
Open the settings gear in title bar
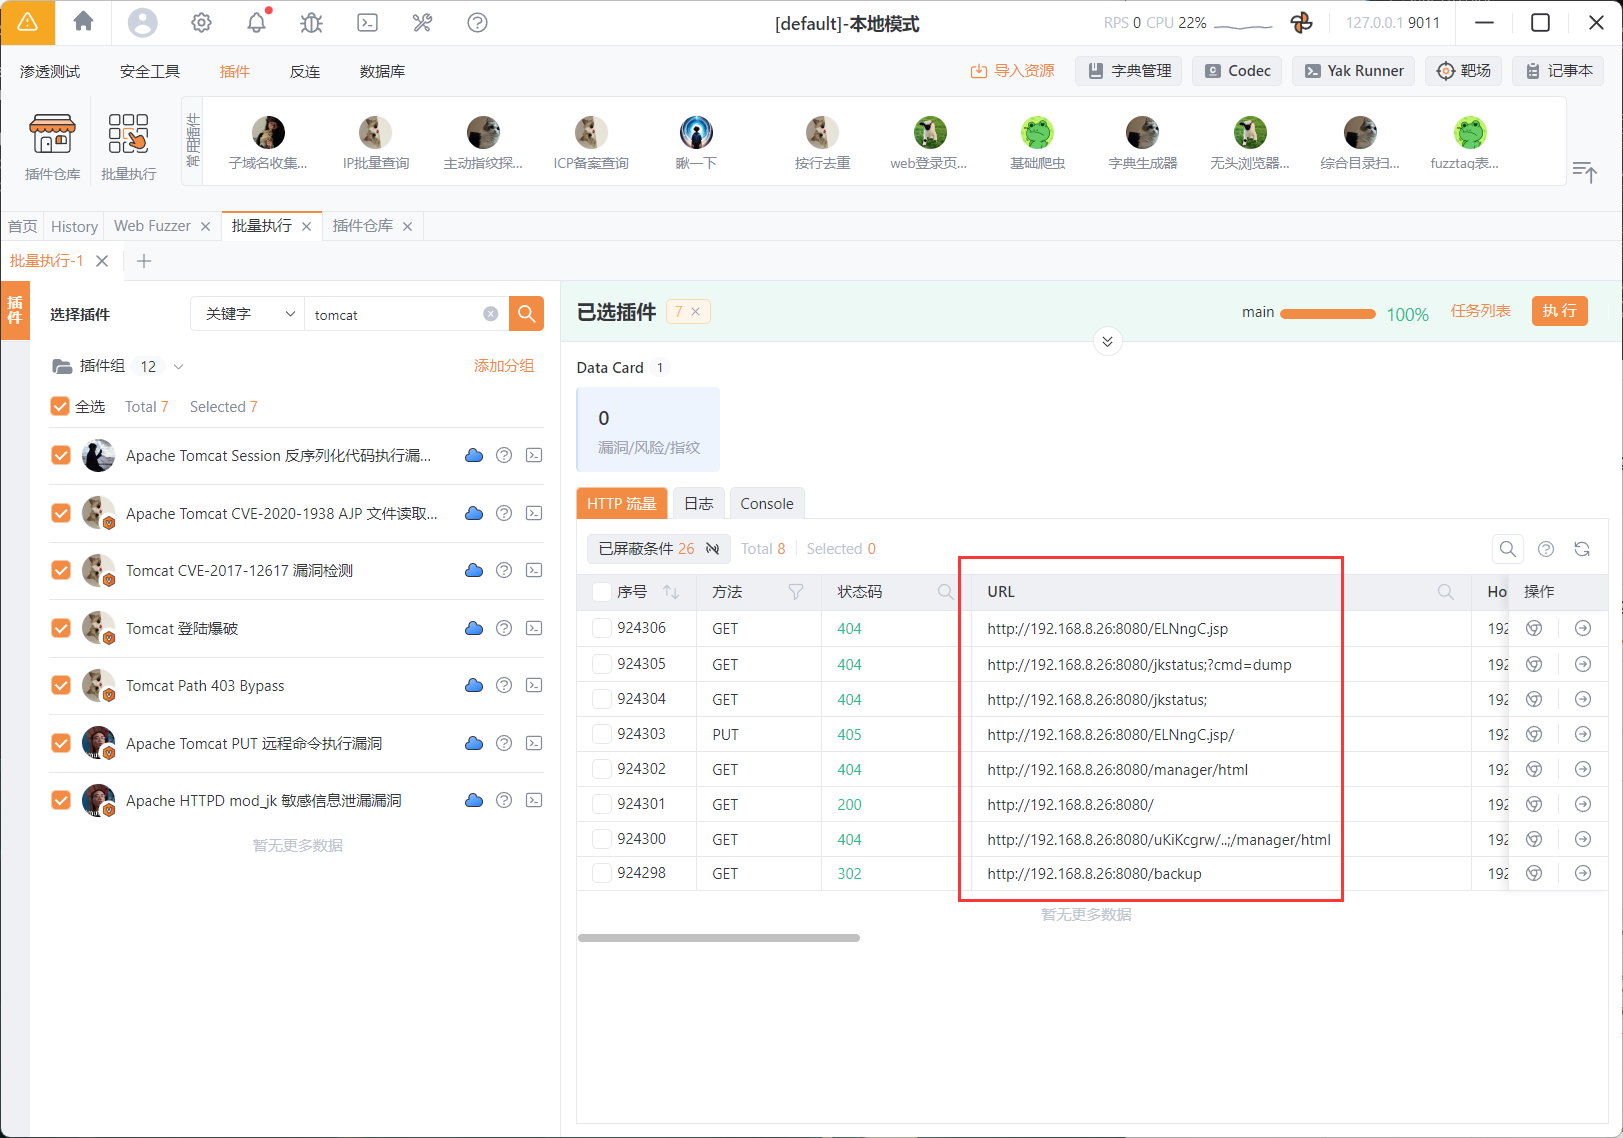coord(201,23)
